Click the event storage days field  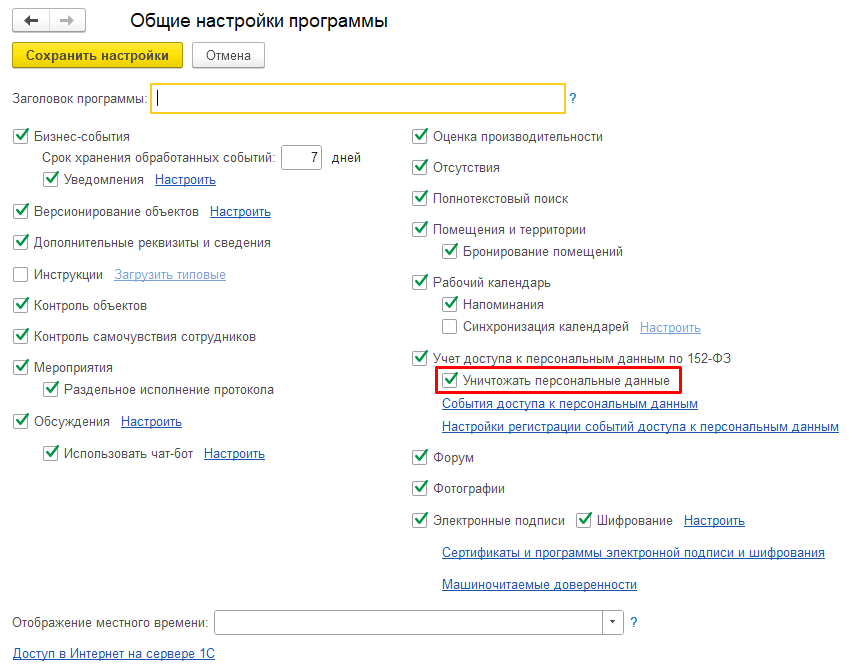[301, 157]
